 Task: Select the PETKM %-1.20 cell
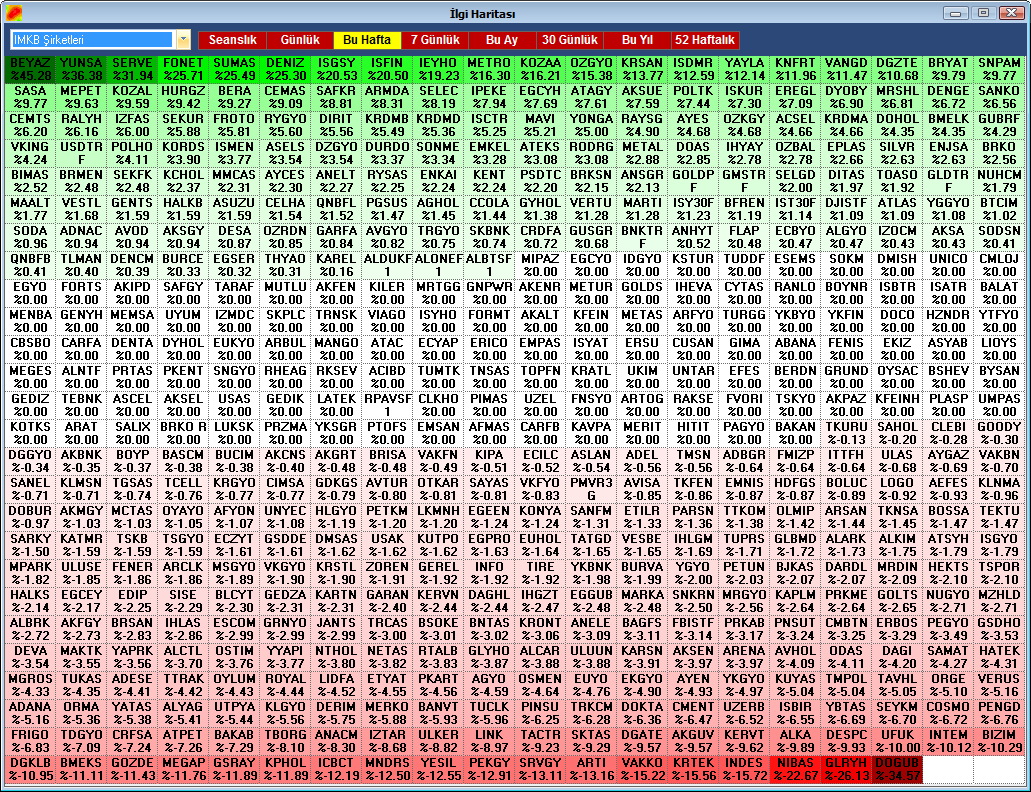[x=387, y=517]
